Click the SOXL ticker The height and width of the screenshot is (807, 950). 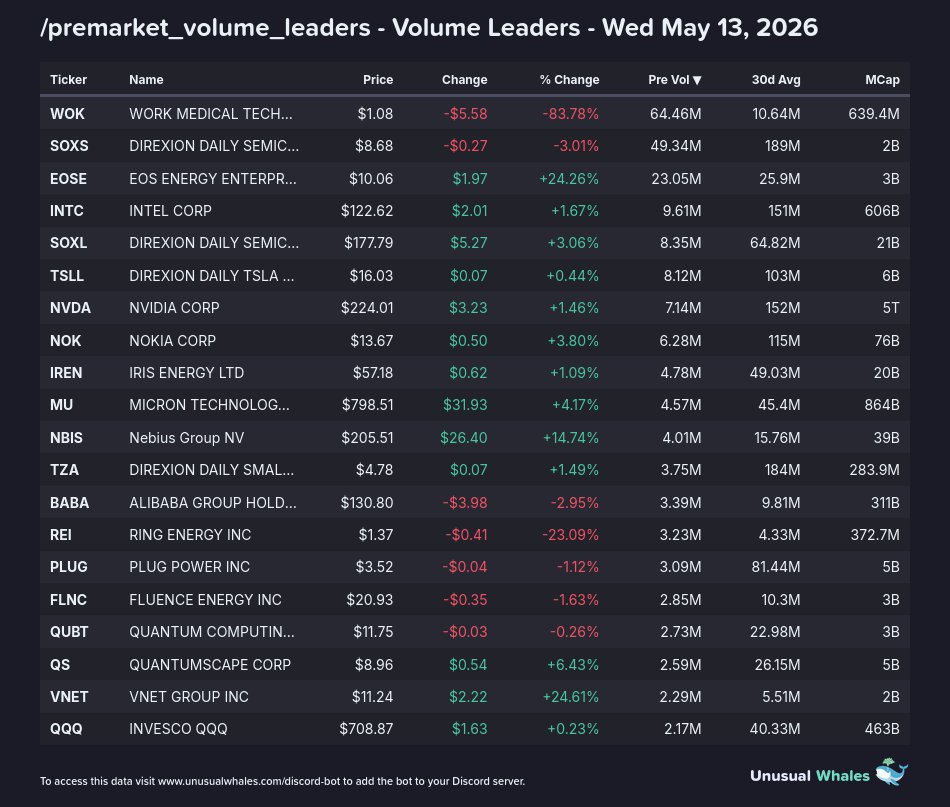(68, 243)
